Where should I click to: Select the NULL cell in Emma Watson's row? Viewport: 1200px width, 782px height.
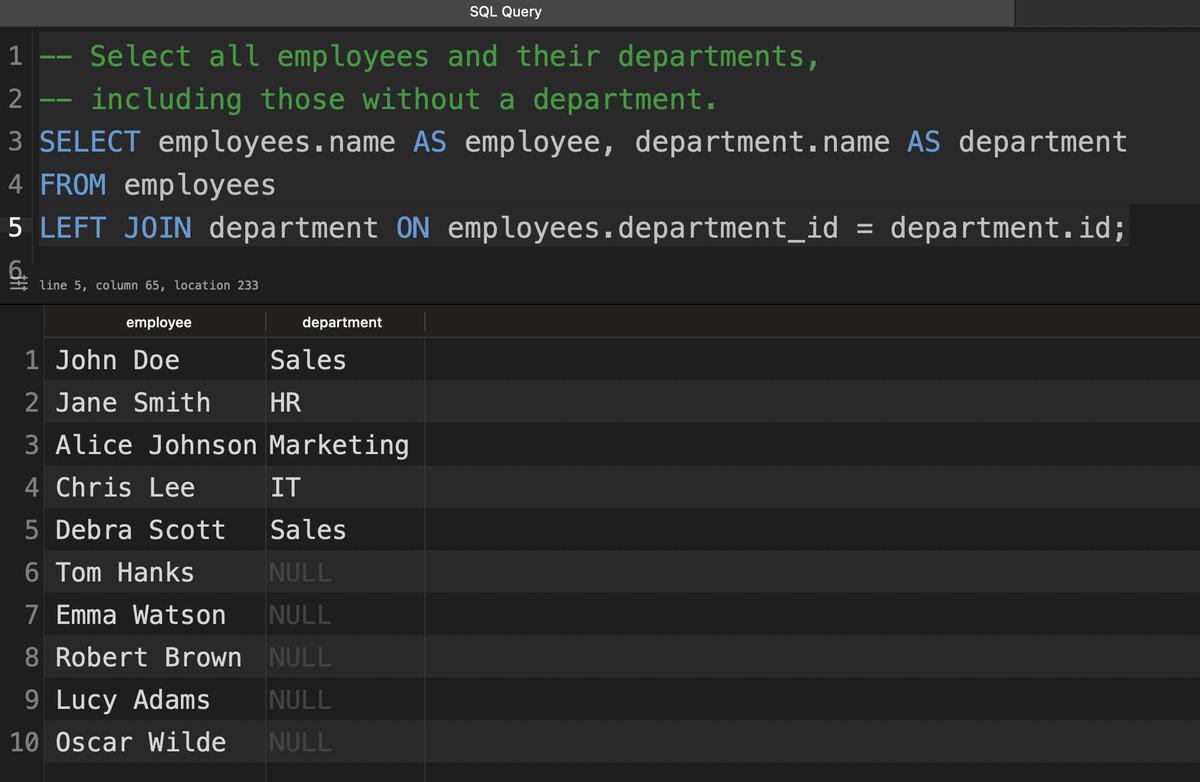pos(346,615)
